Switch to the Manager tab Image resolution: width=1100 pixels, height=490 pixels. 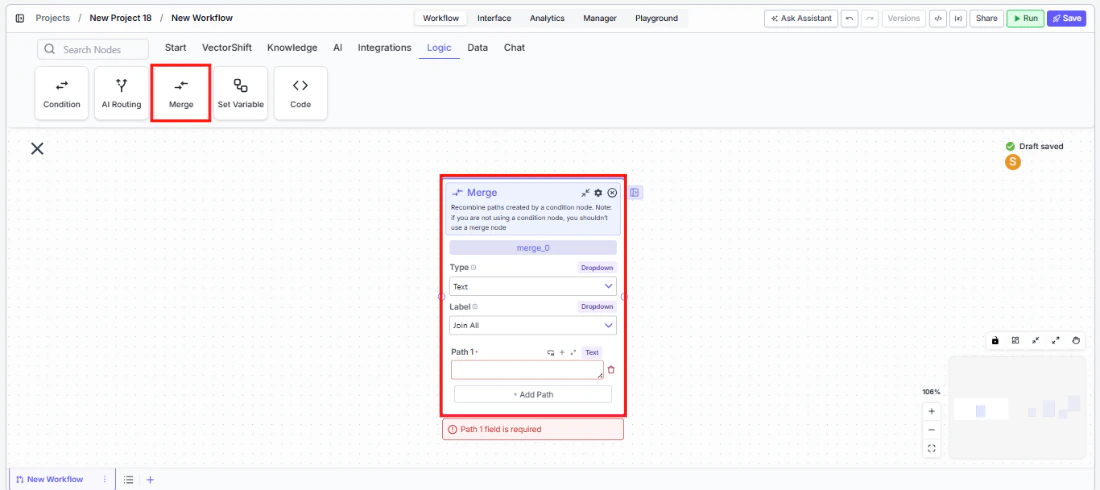[x=600, y=18]
